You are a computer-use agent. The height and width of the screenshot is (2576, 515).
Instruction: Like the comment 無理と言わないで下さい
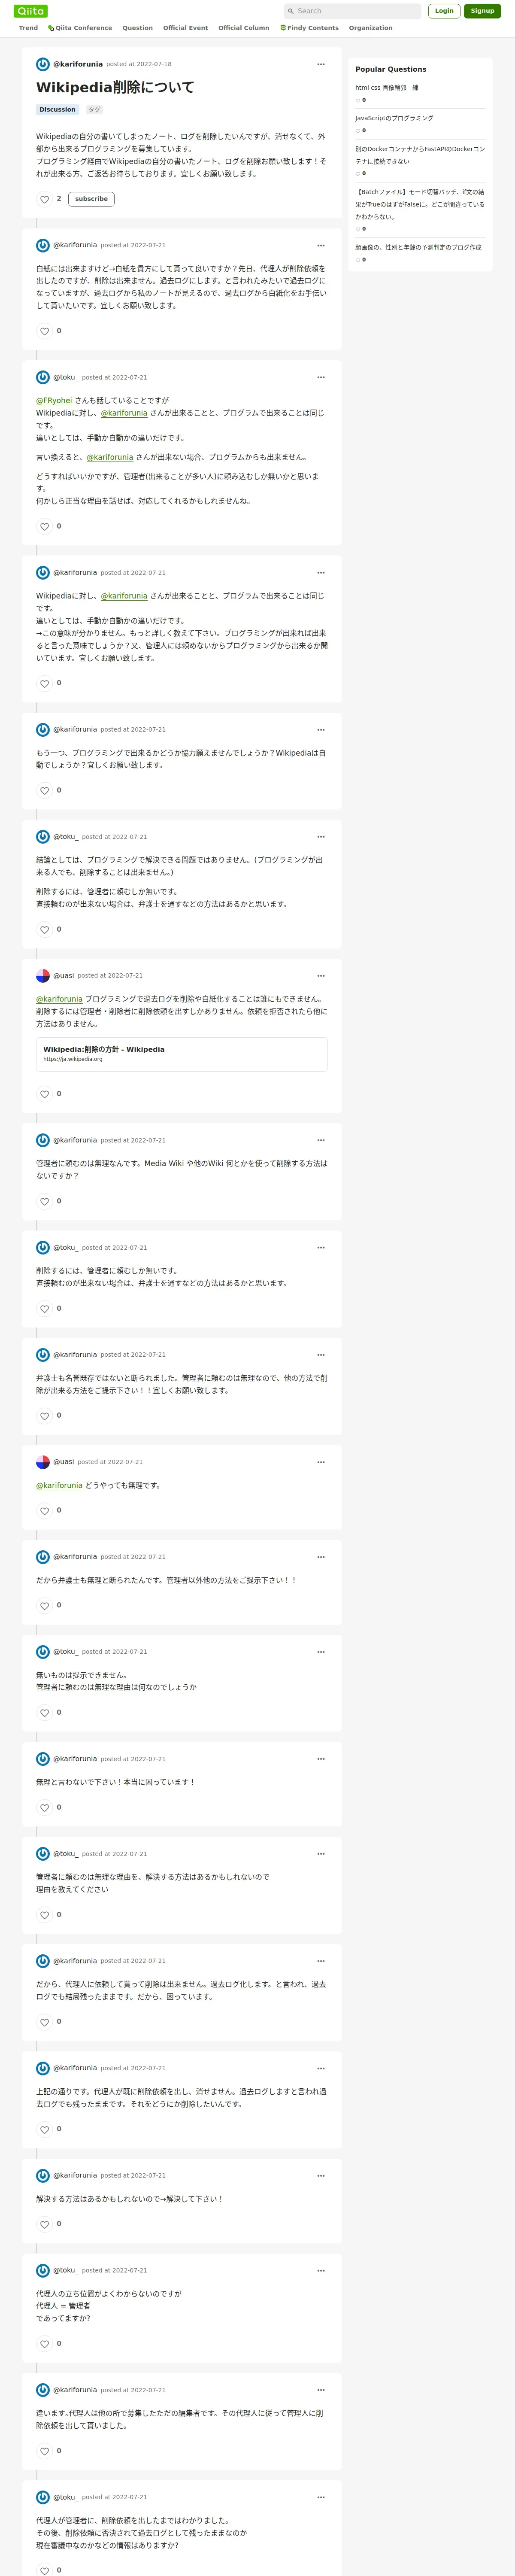pyautogui.click(x=44, y=1808)
